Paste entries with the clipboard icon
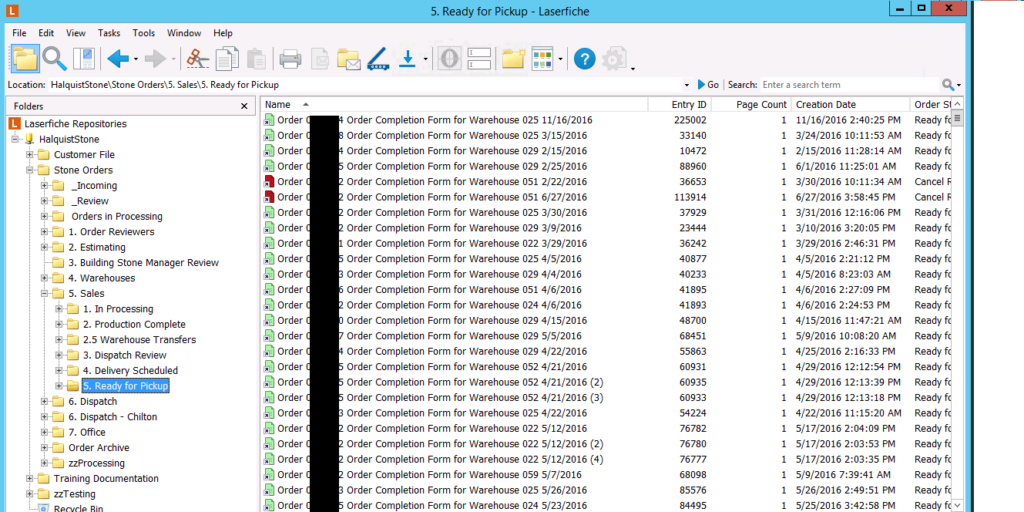 tap(257, 59)
